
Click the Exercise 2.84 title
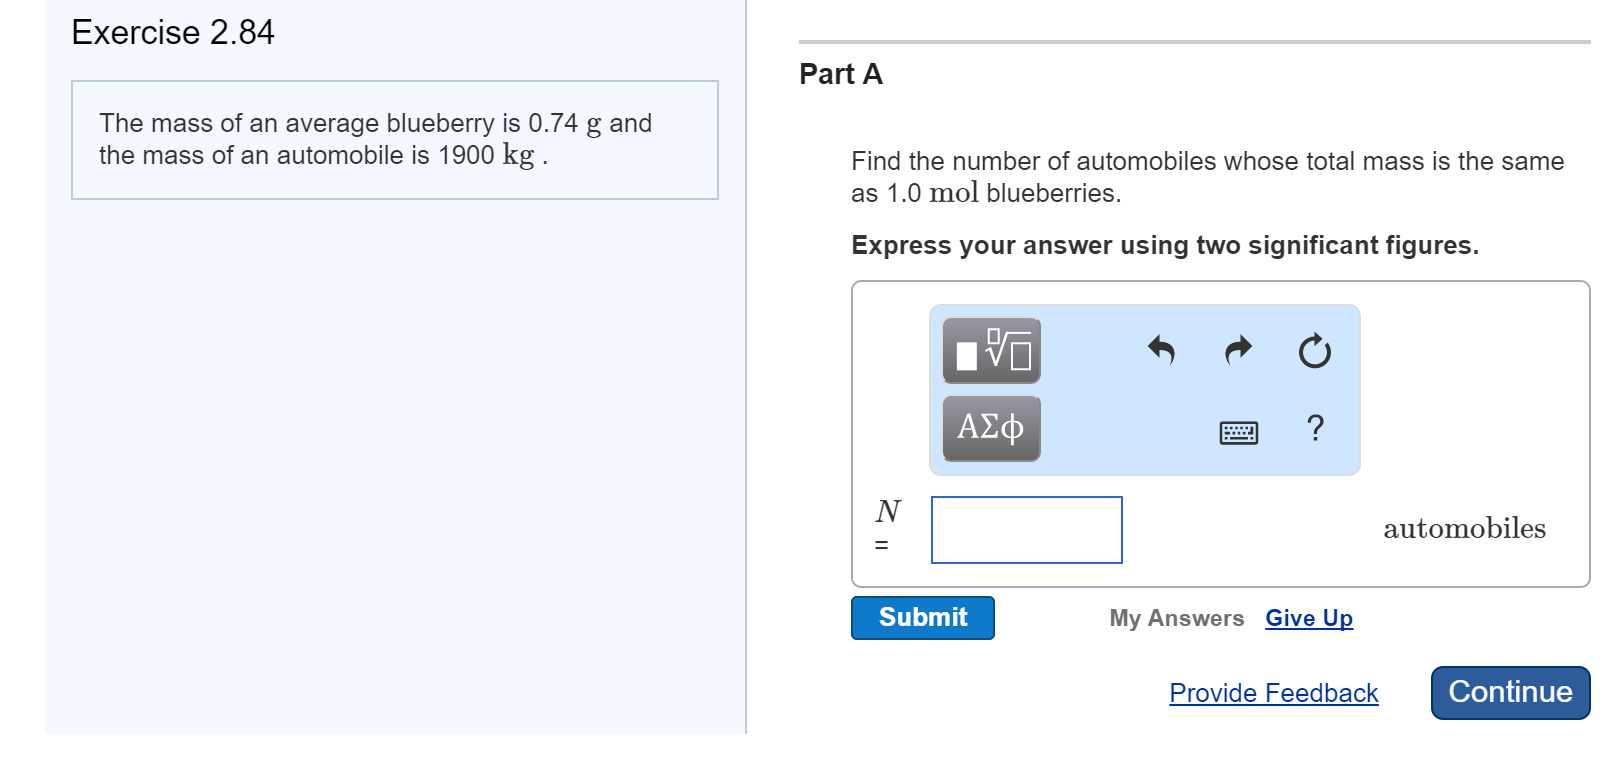(172, 32)
